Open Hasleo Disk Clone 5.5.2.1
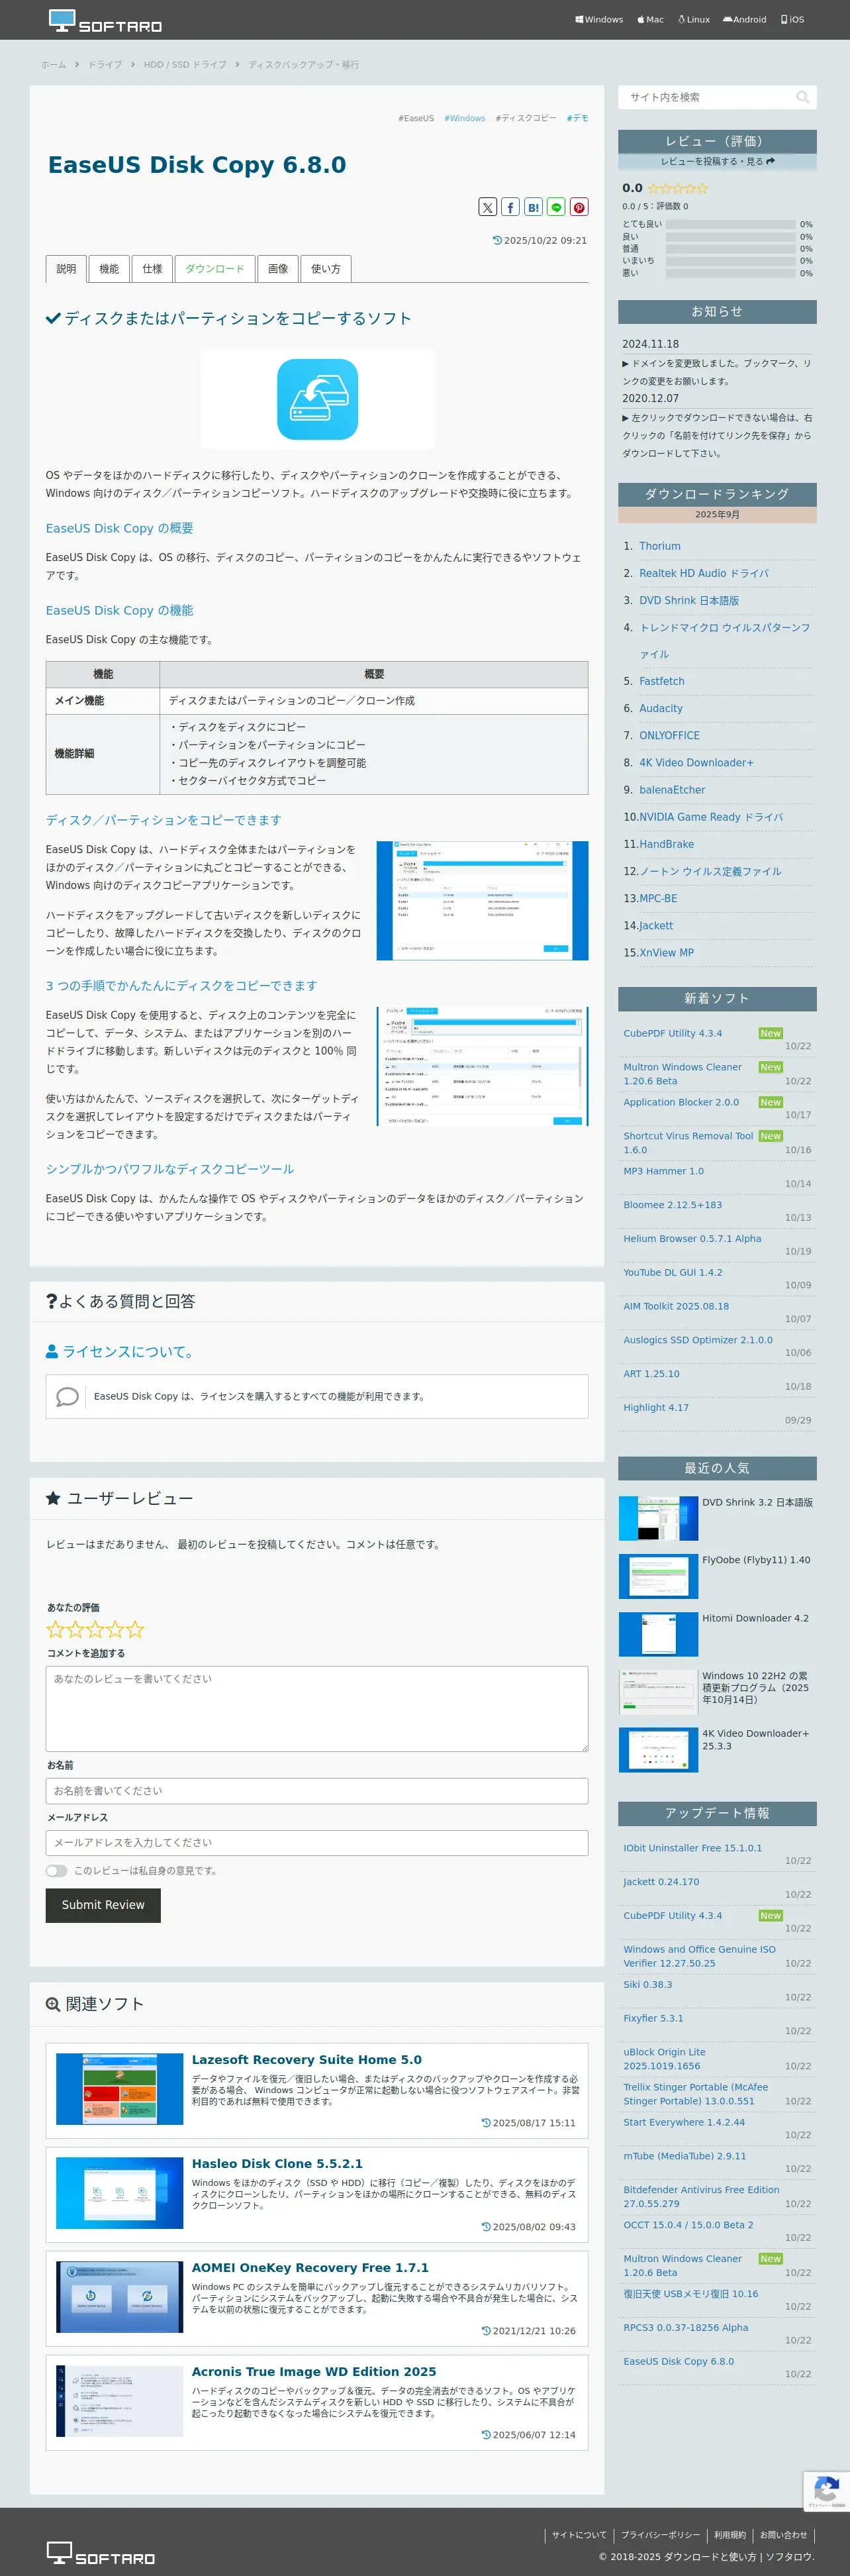 tap(277, 2164)
